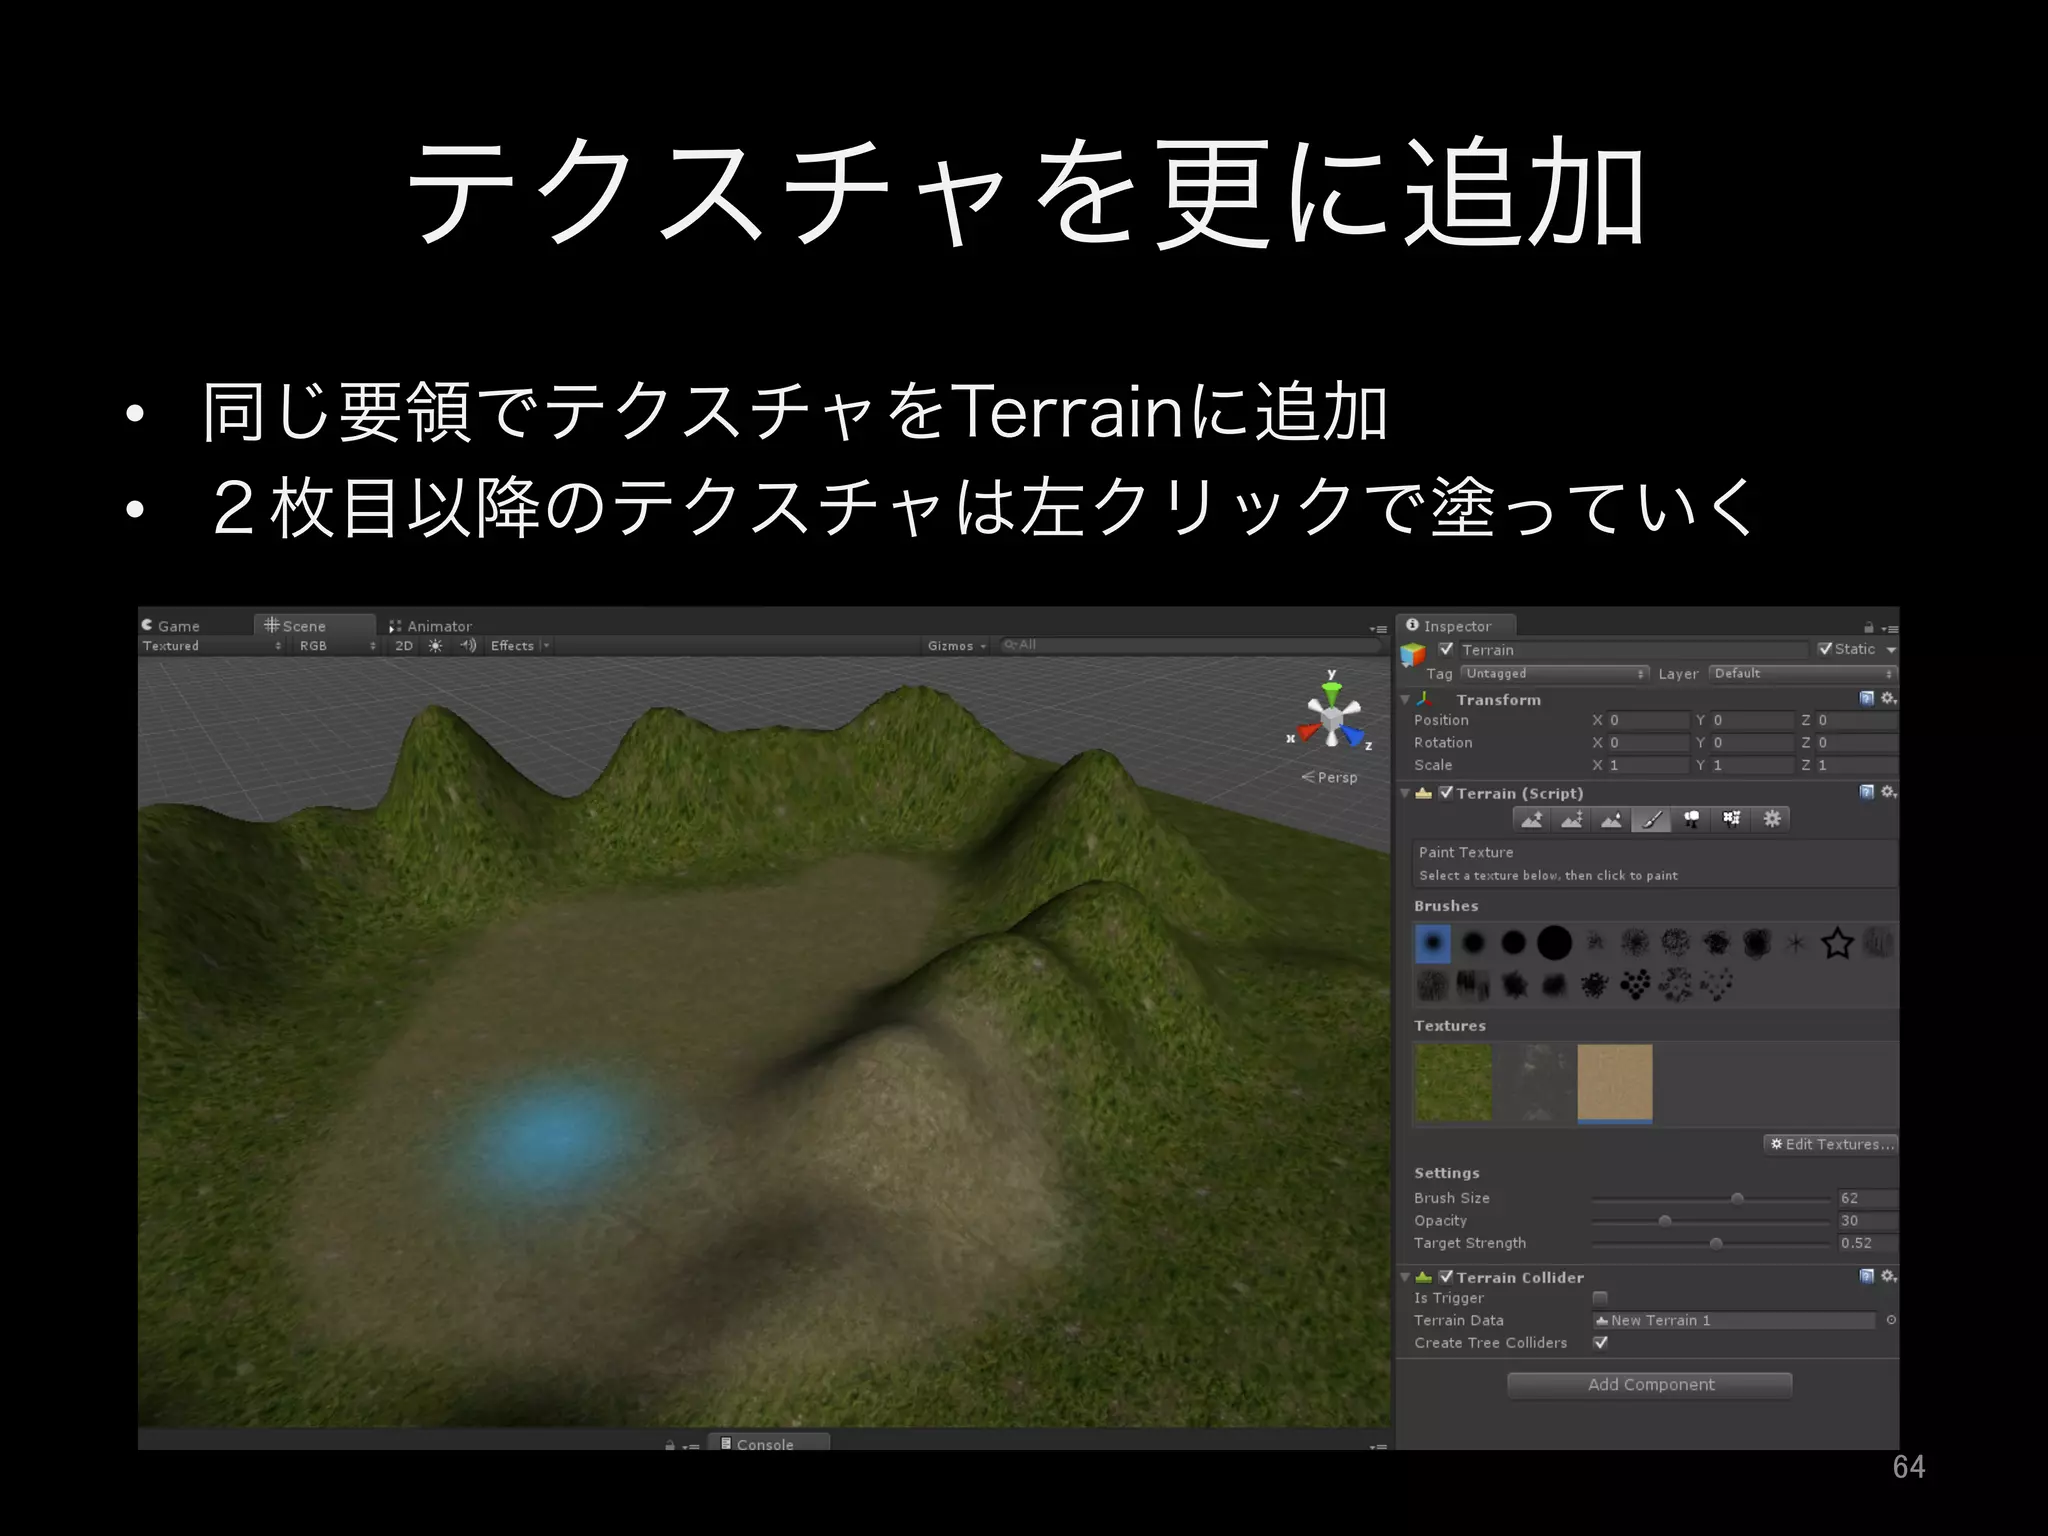Open Terrain Settings gear icon
This screenshot has height=1536, width=2048.
(1772, 820)
